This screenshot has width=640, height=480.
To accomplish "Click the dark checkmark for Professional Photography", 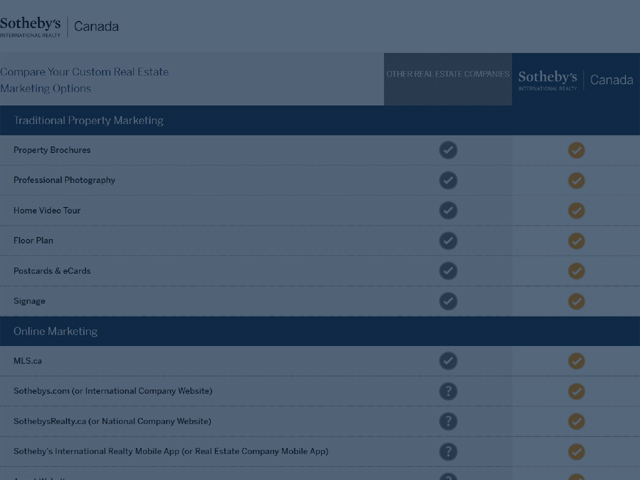I will pos(448,180).
